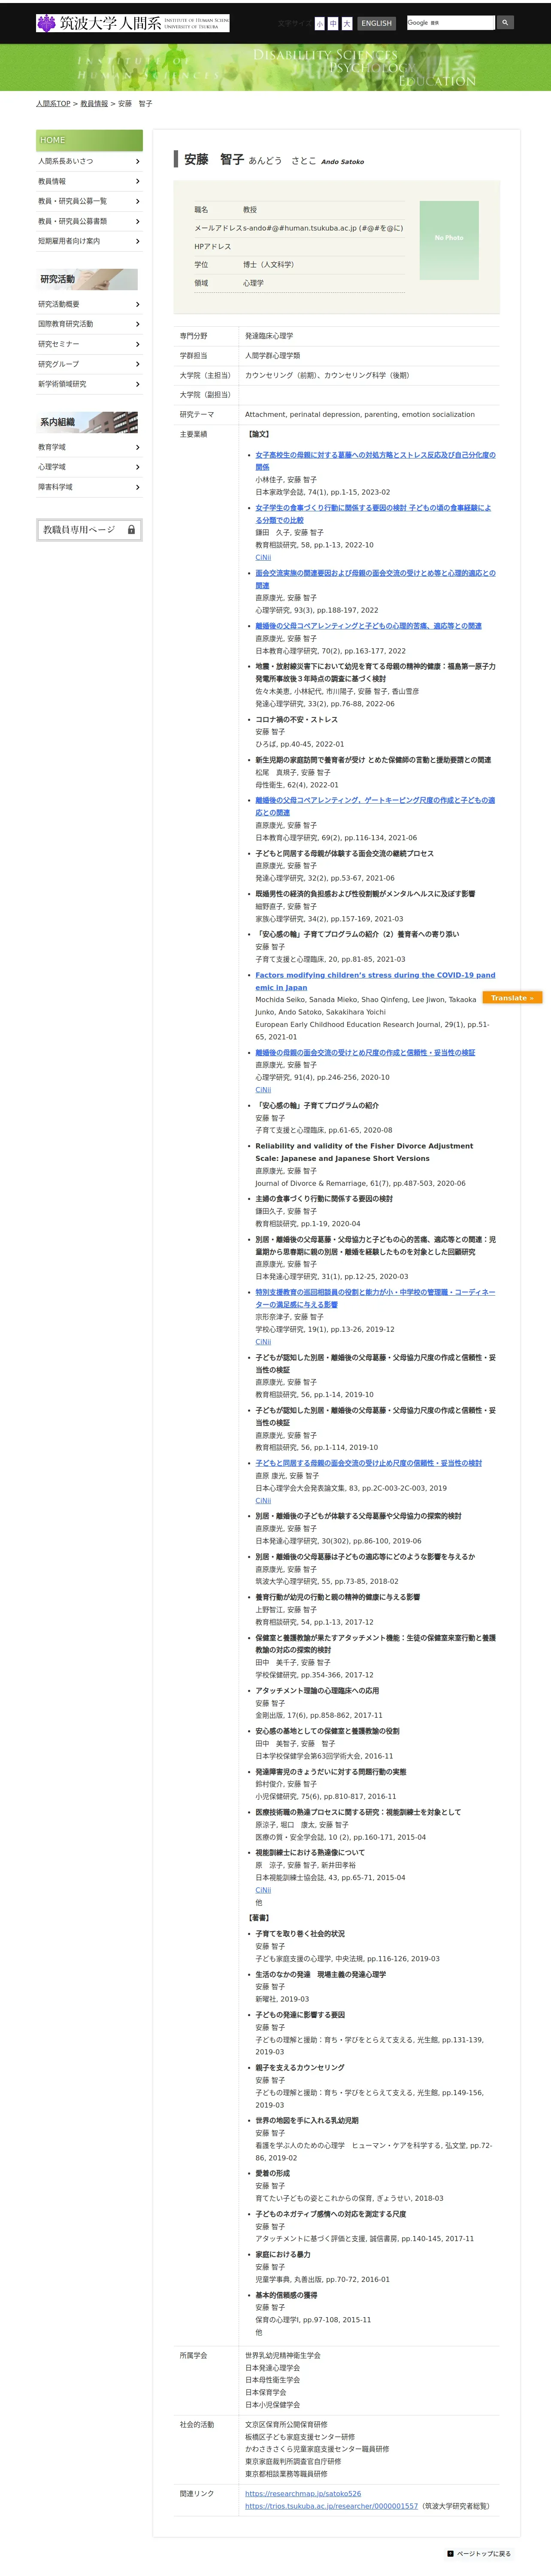Viewport: 551px width, 2576px height.
Task: Click the email address s-ando text
Action: (x=323, y=228)
